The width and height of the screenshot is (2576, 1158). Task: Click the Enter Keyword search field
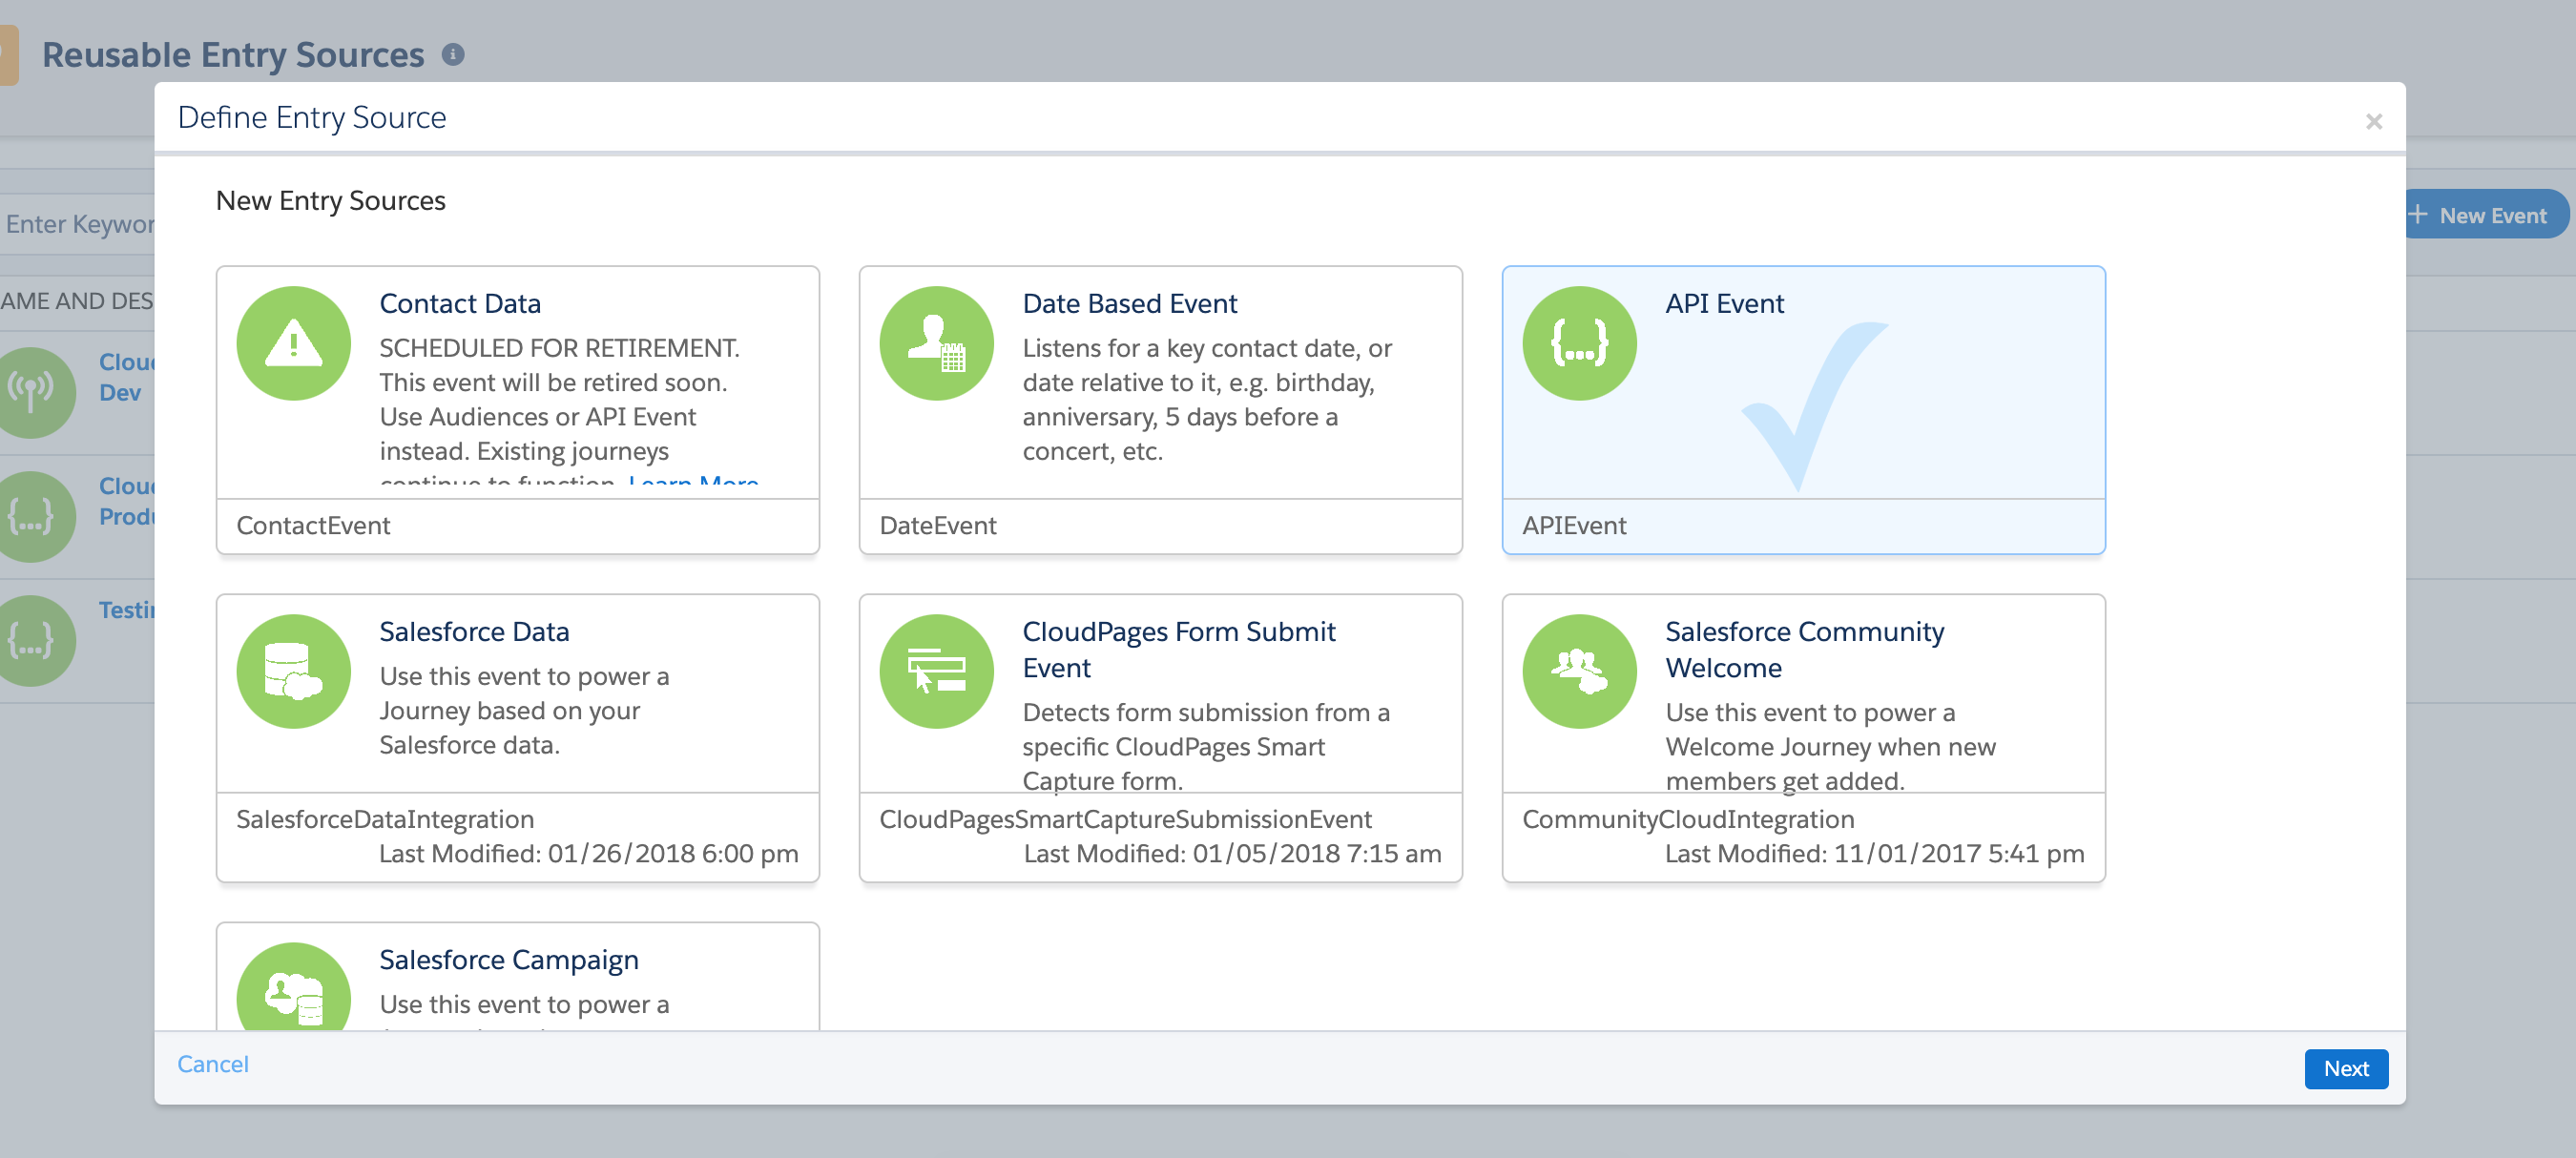(78, 224)
